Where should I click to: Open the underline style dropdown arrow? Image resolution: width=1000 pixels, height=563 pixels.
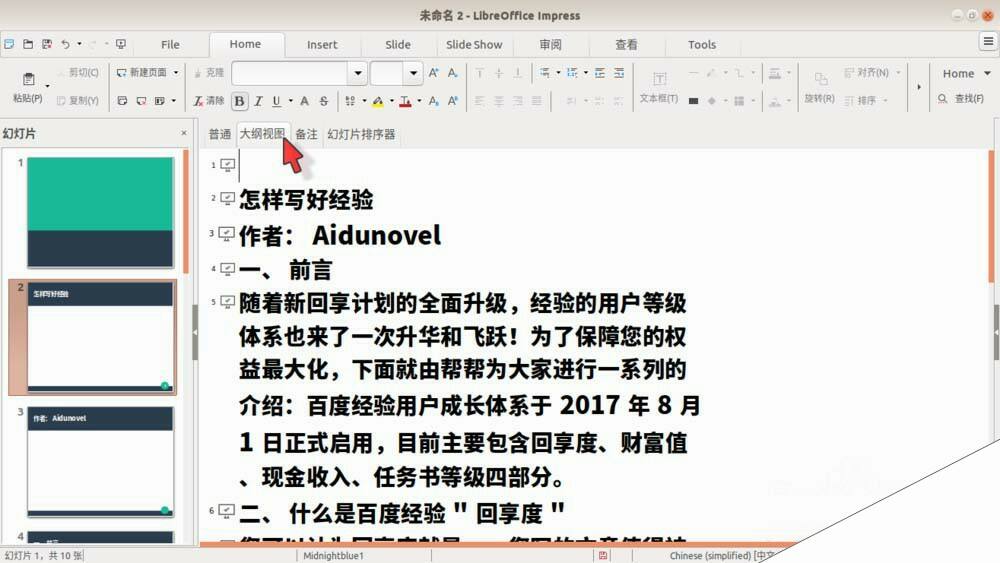pos(291,101)
